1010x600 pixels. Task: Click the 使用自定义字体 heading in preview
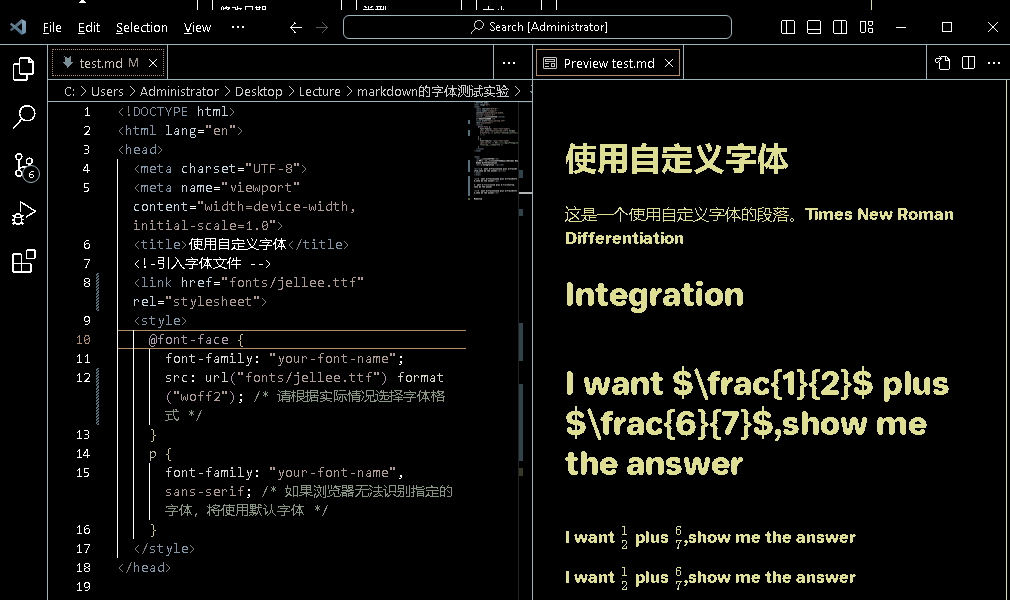tap(676, 159)
